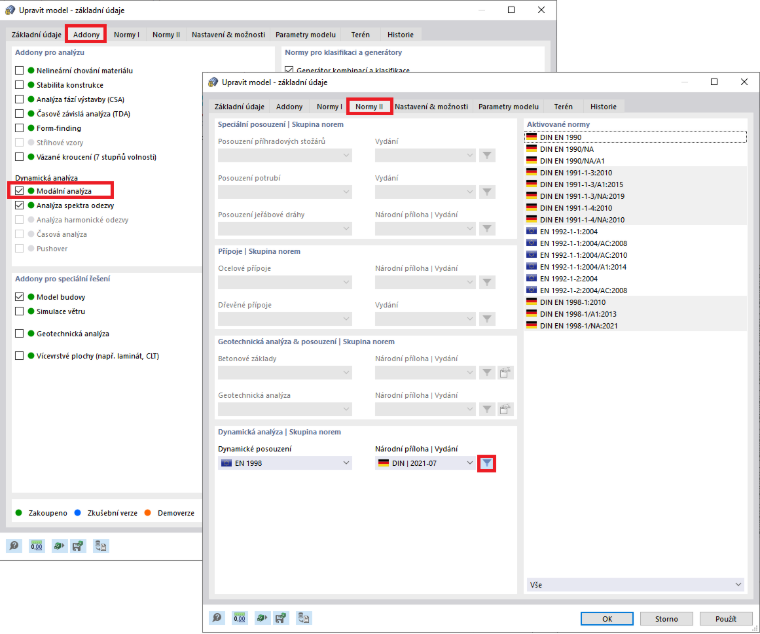Click shopping cart icon in back dialog
The image size is (760, 634).
point(78,546)
